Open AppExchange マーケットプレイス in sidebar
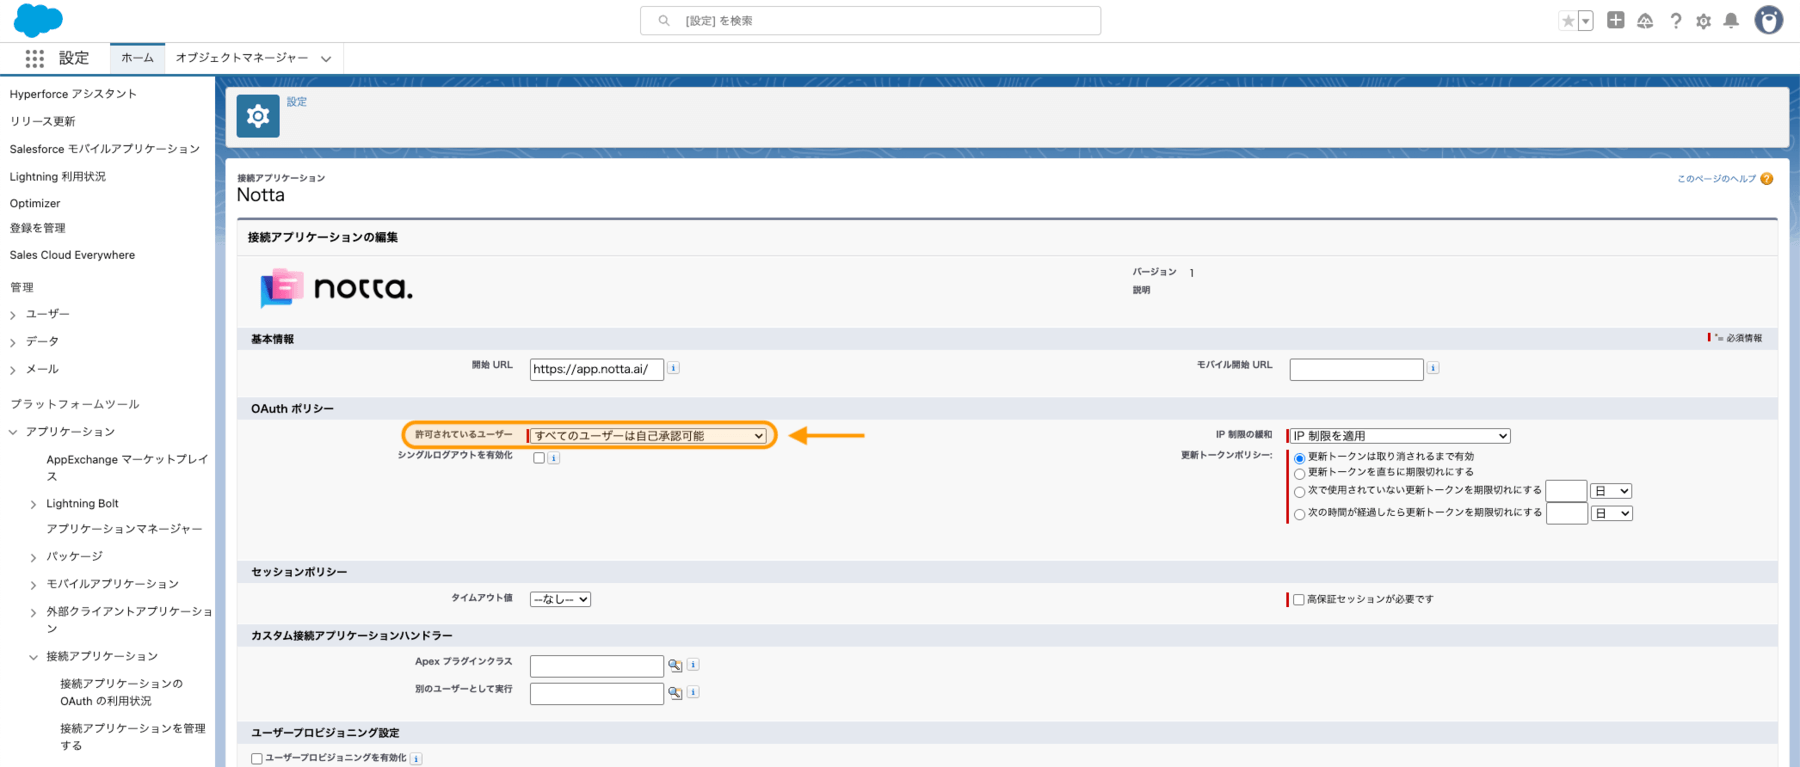 pyautogui.click(x=127, y=468)
